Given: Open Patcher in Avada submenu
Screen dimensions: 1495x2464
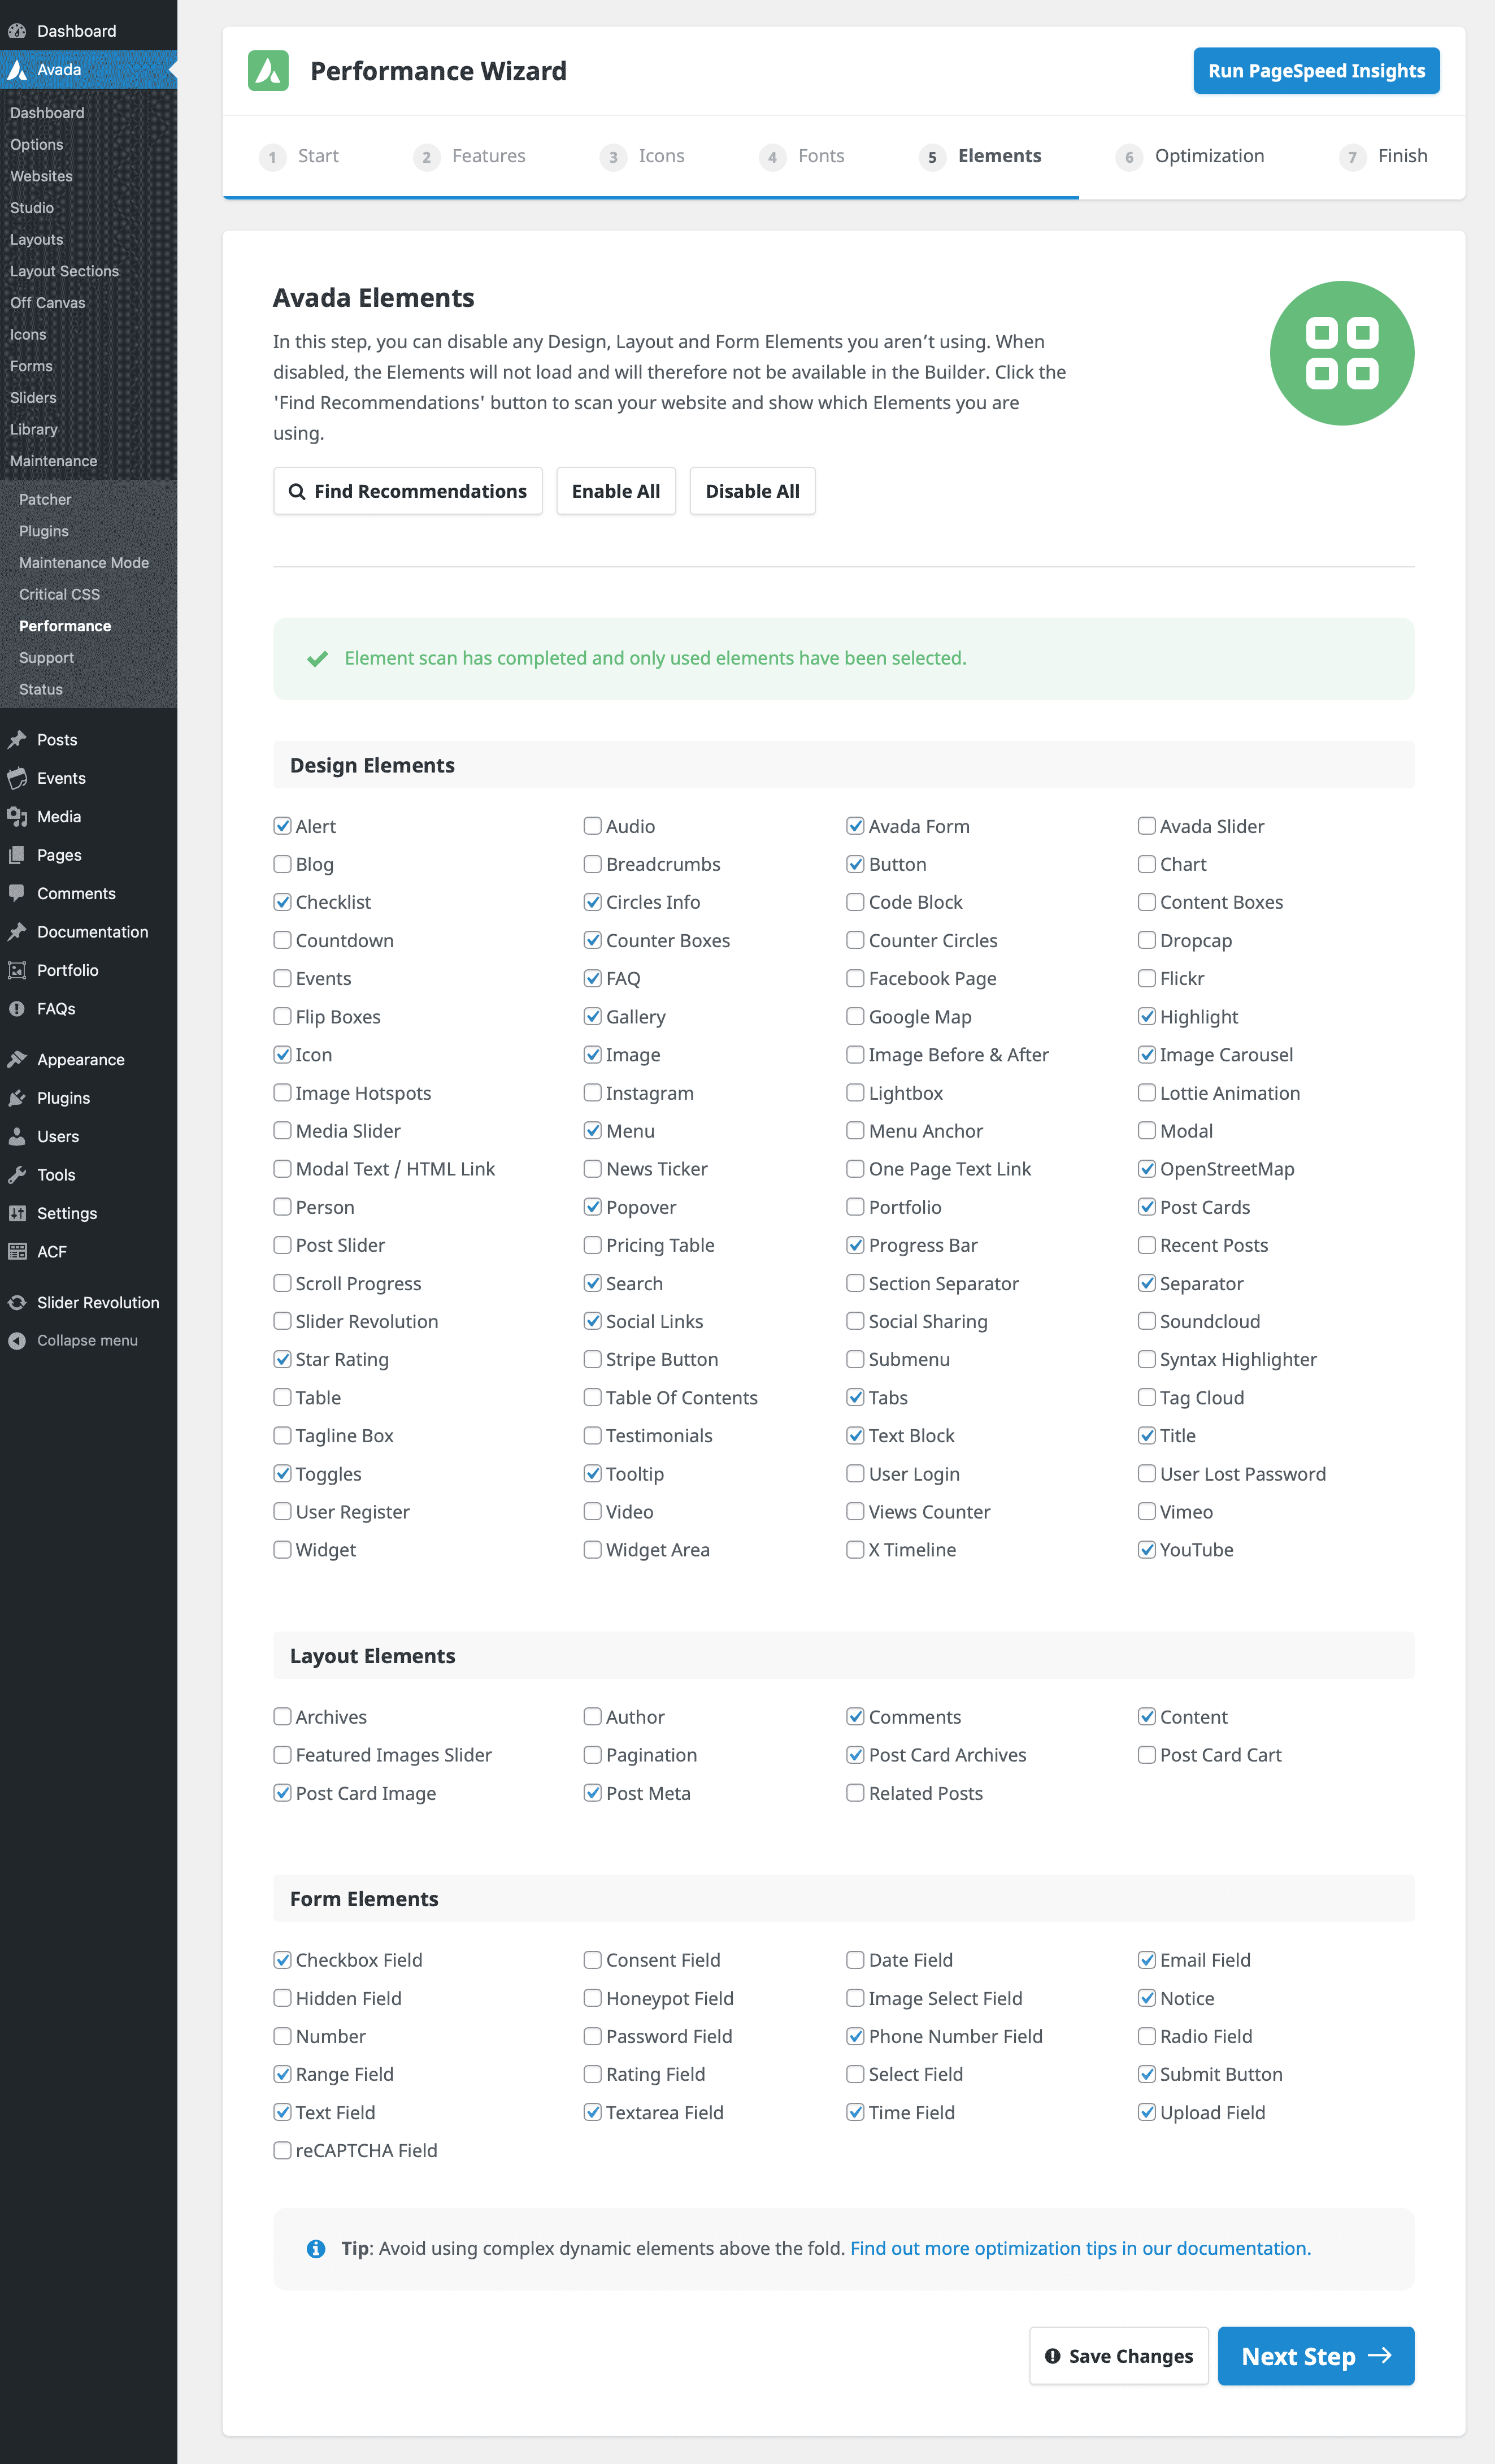Looking at the screenshot, I should coord(45,499).
